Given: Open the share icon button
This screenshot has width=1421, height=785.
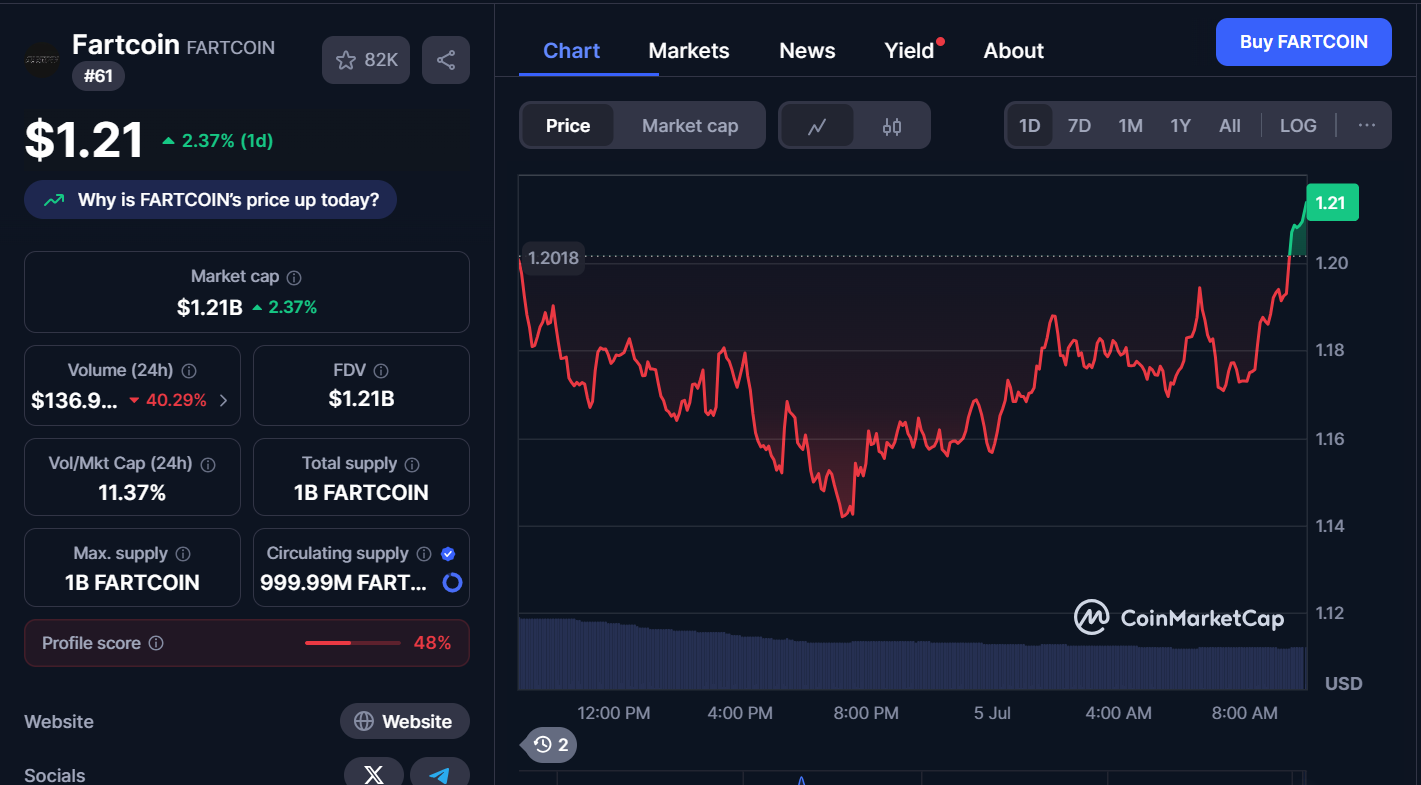Looking at the screenshot, I should [446, 60].
